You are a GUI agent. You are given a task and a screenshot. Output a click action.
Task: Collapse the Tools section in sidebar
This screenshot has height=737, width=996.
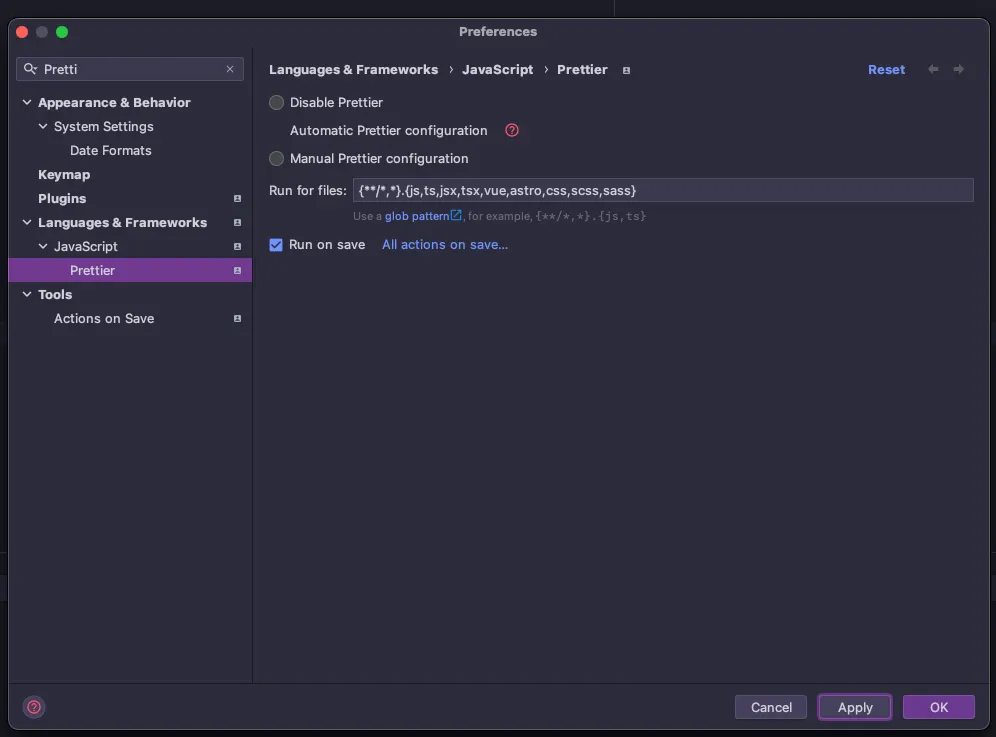tap(27, 294)
